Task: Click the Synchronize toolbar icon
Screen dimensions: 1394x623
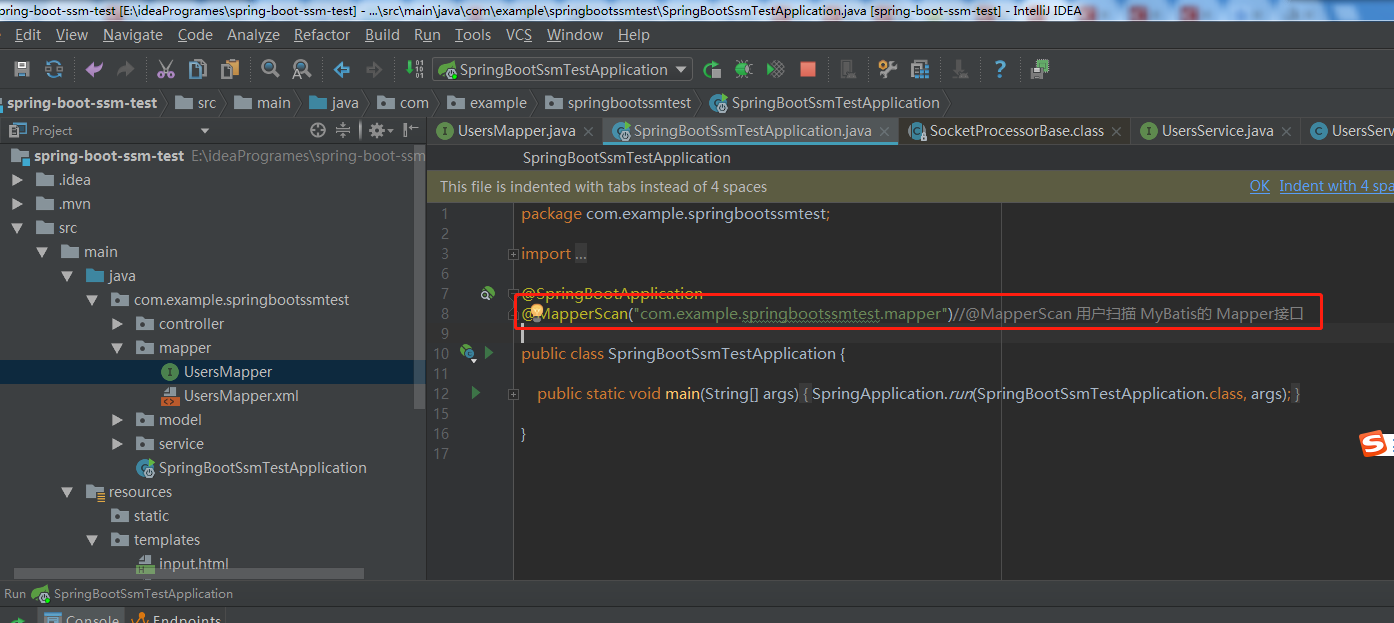Action: pos(54,69)
